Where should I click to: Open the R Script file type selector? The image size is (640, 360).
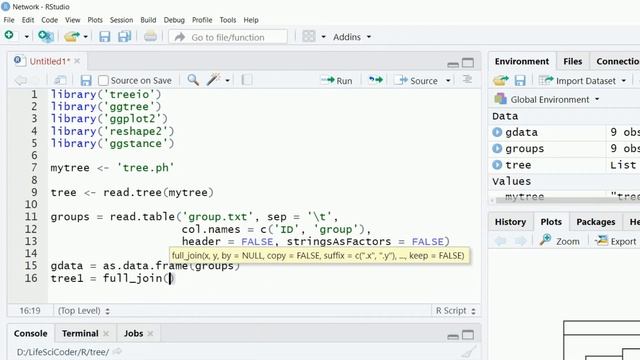(x=456, y=311)
